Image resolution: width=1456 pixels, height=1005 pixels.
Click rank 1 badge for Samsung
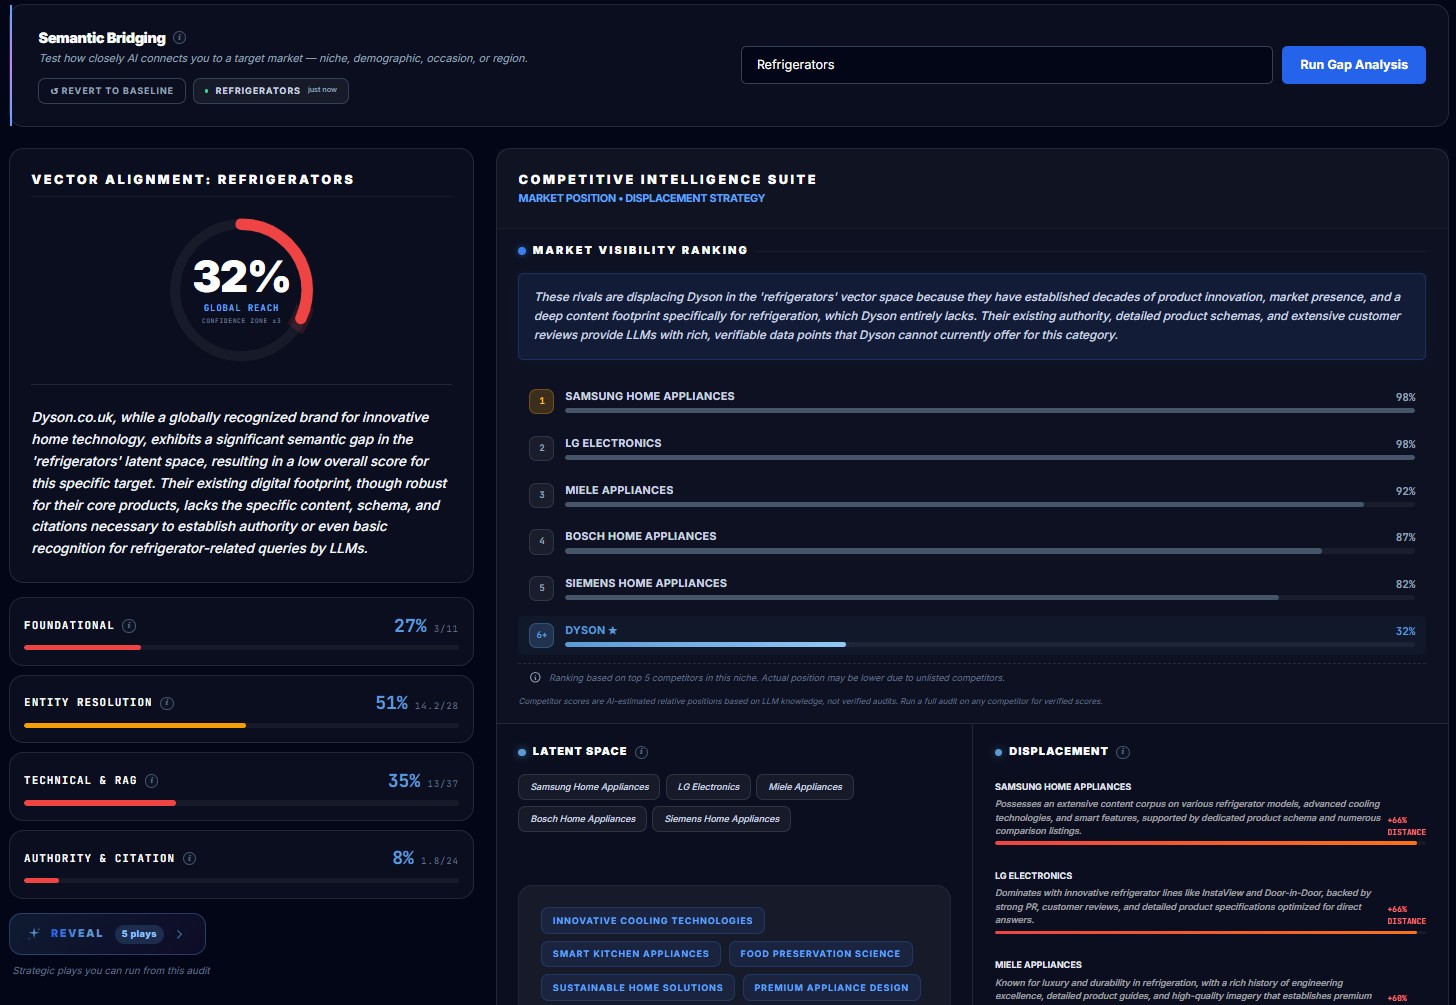(542, 401)
